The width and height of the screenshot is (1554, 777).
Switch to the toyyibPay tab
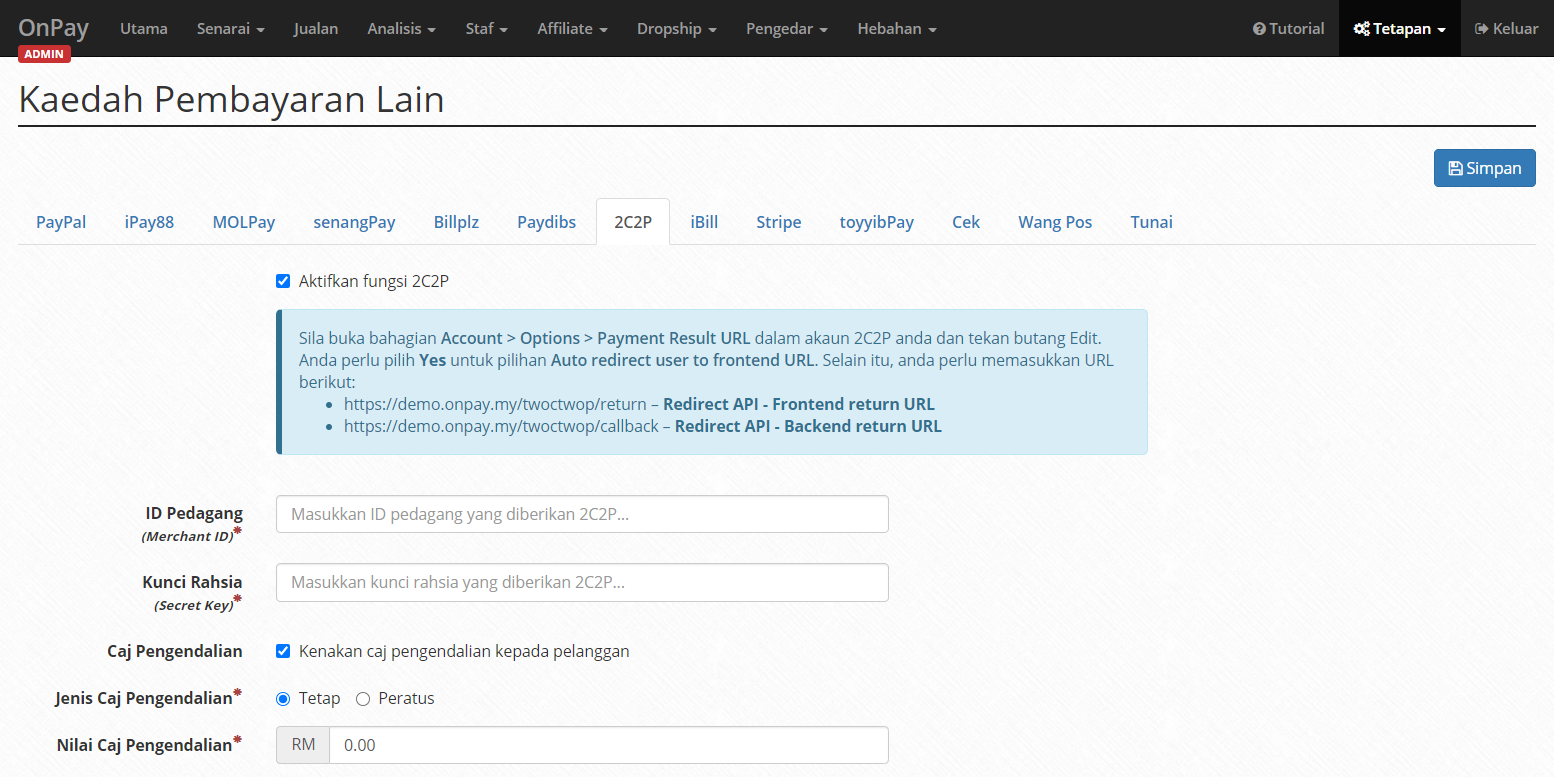pos(876,222)
